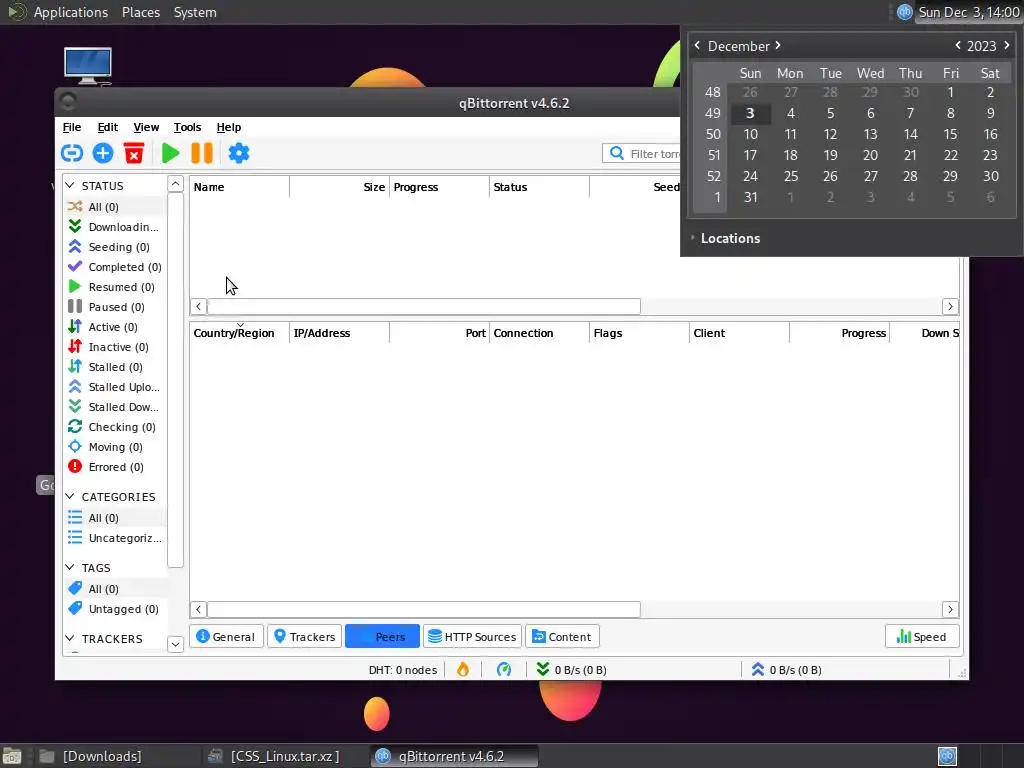Select the Downloading status filter
The height and width of the screenshot is (768, 1024).
coord(115,227)
